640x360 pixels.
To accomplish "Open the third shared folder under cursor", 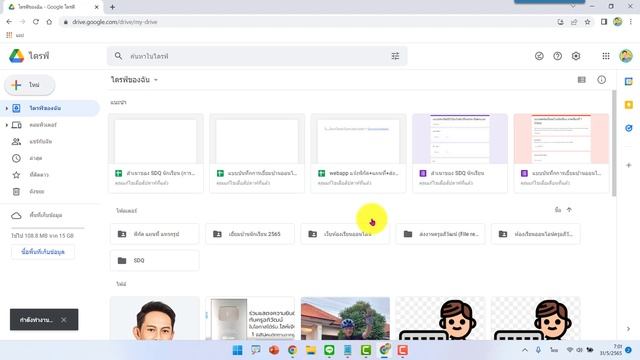I will pos(345,234).
